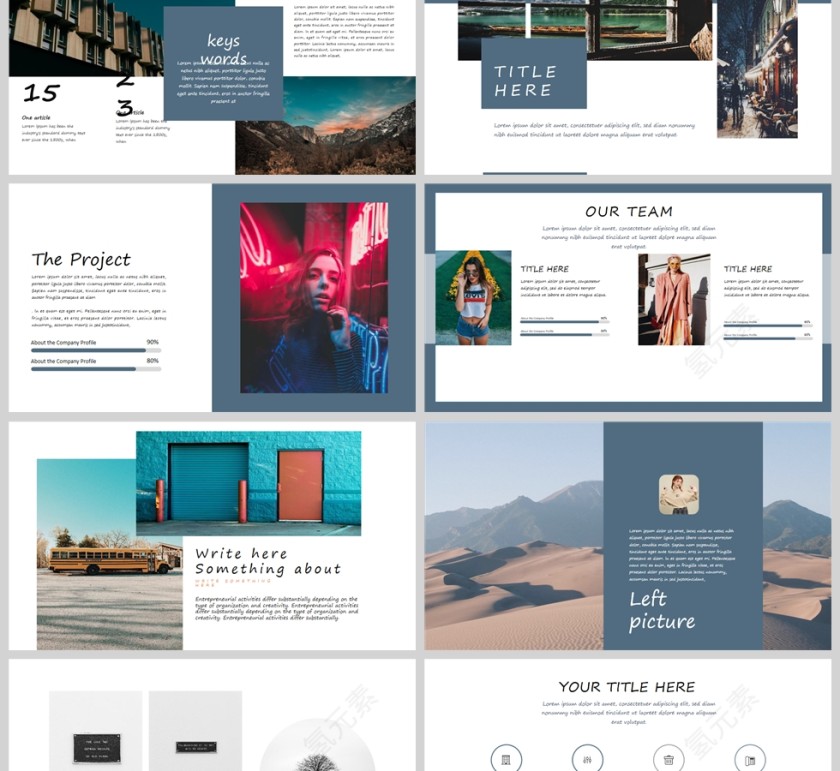Click the sliders adjustment icon in circle
This screenshot has height=771, width=840.
pyautogui.click(x=587, y=759)
